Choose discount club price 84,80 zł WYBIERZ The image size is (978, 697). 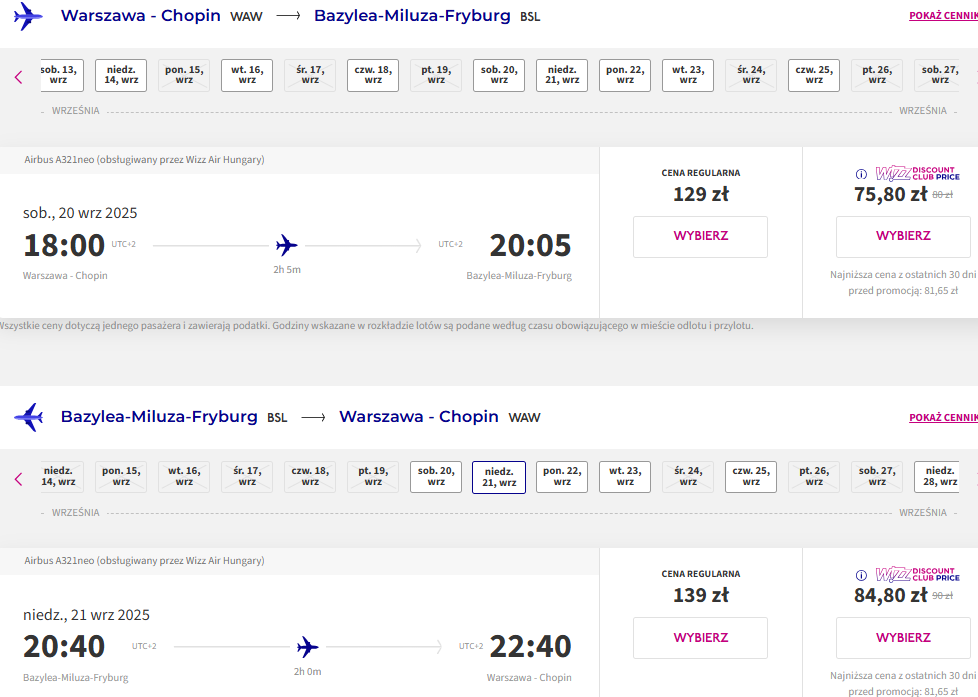point(903,638)
